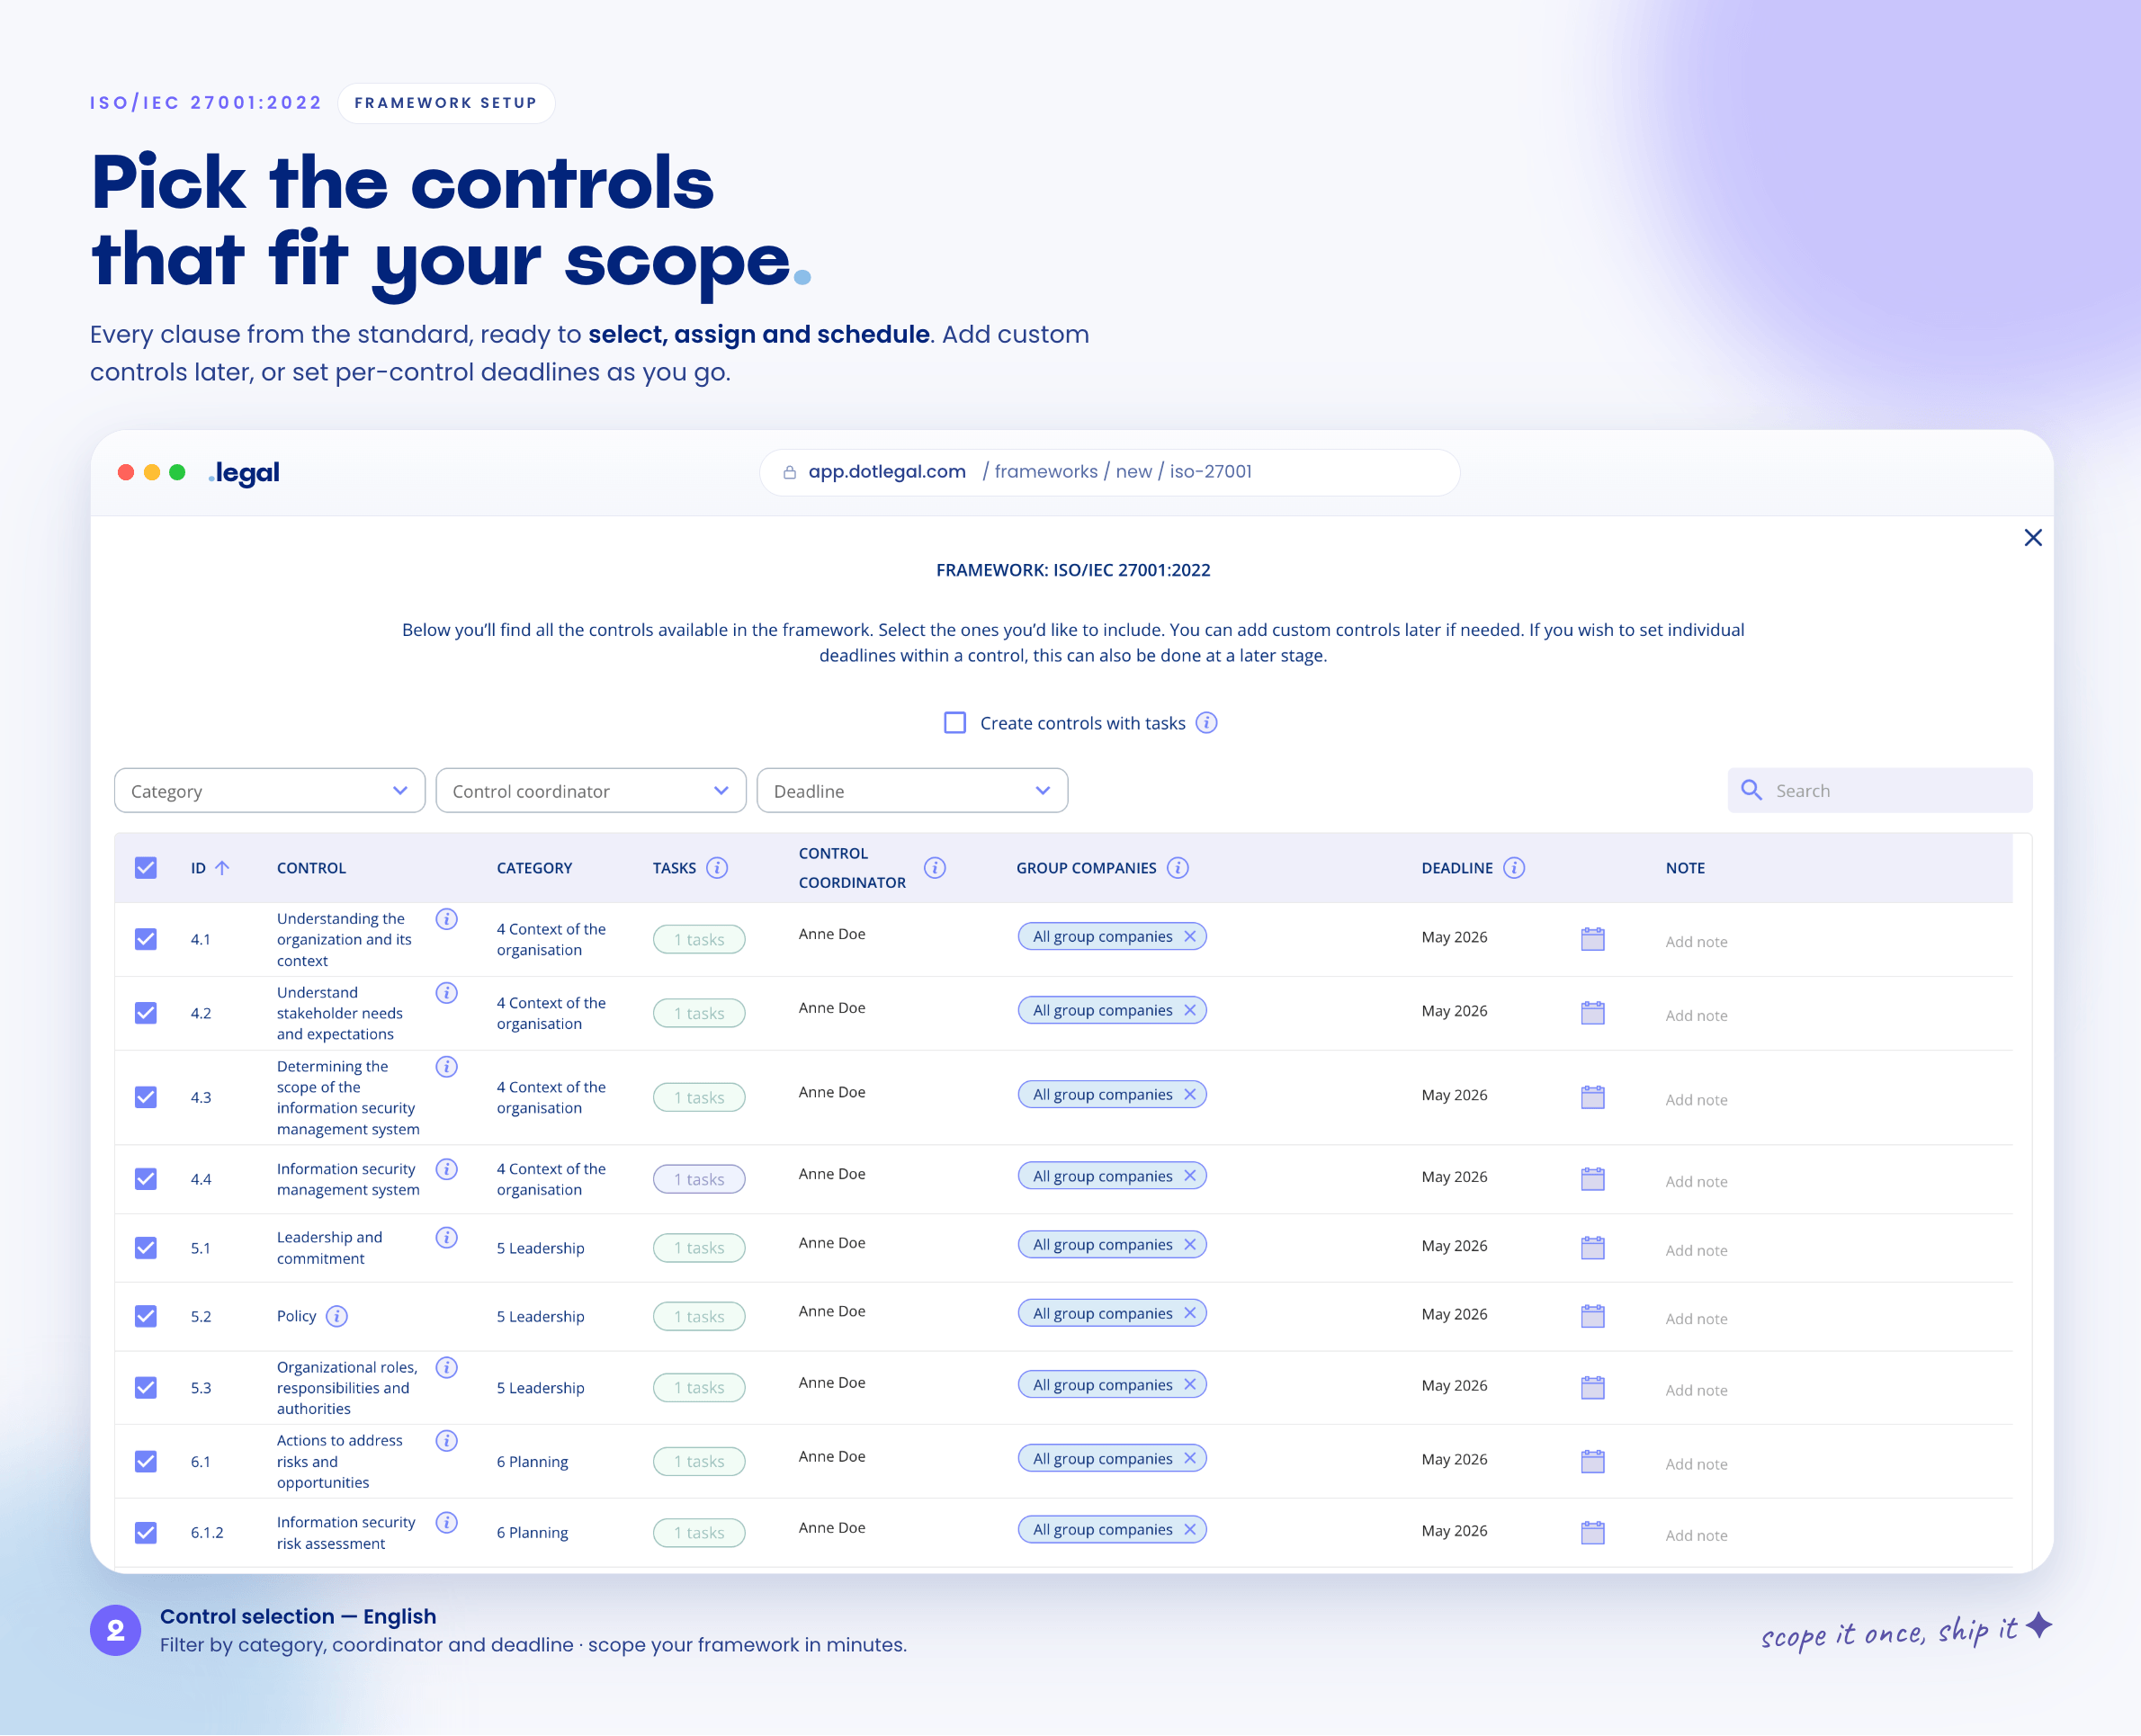This screenshot has height=1736, width=2141.
Task: Sort by ID using the sort arrow
Action: 224,867
